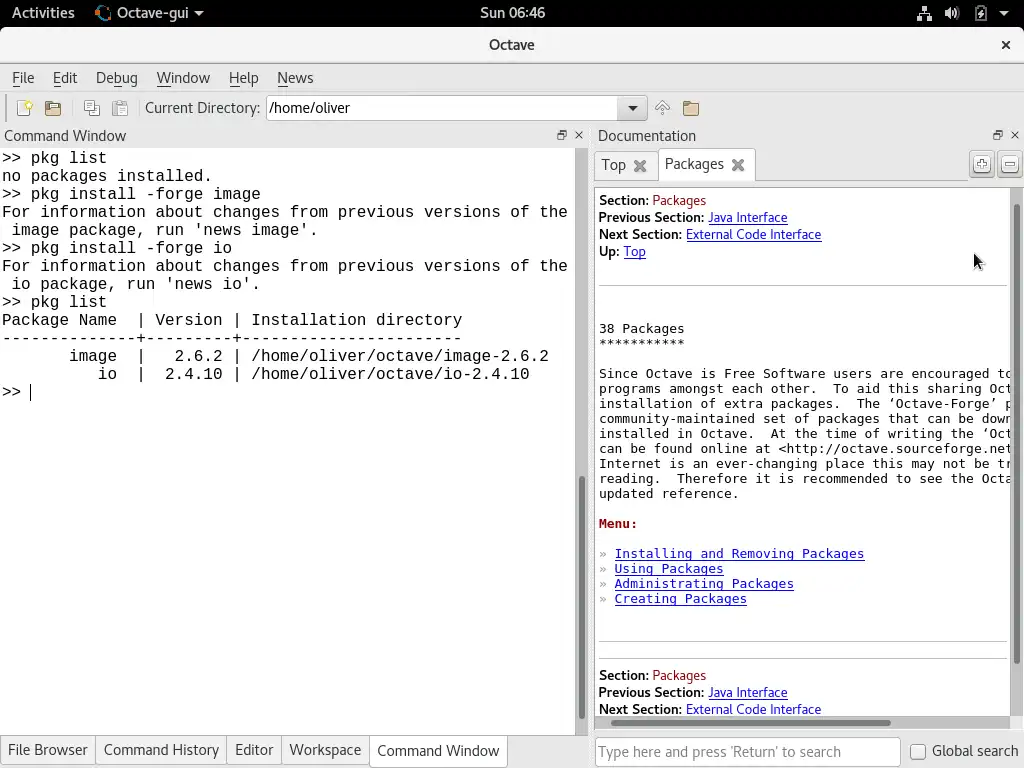Zoom out documentation with minus button
Viewport: 1024px width, 768px height.
pos(1010,164)
